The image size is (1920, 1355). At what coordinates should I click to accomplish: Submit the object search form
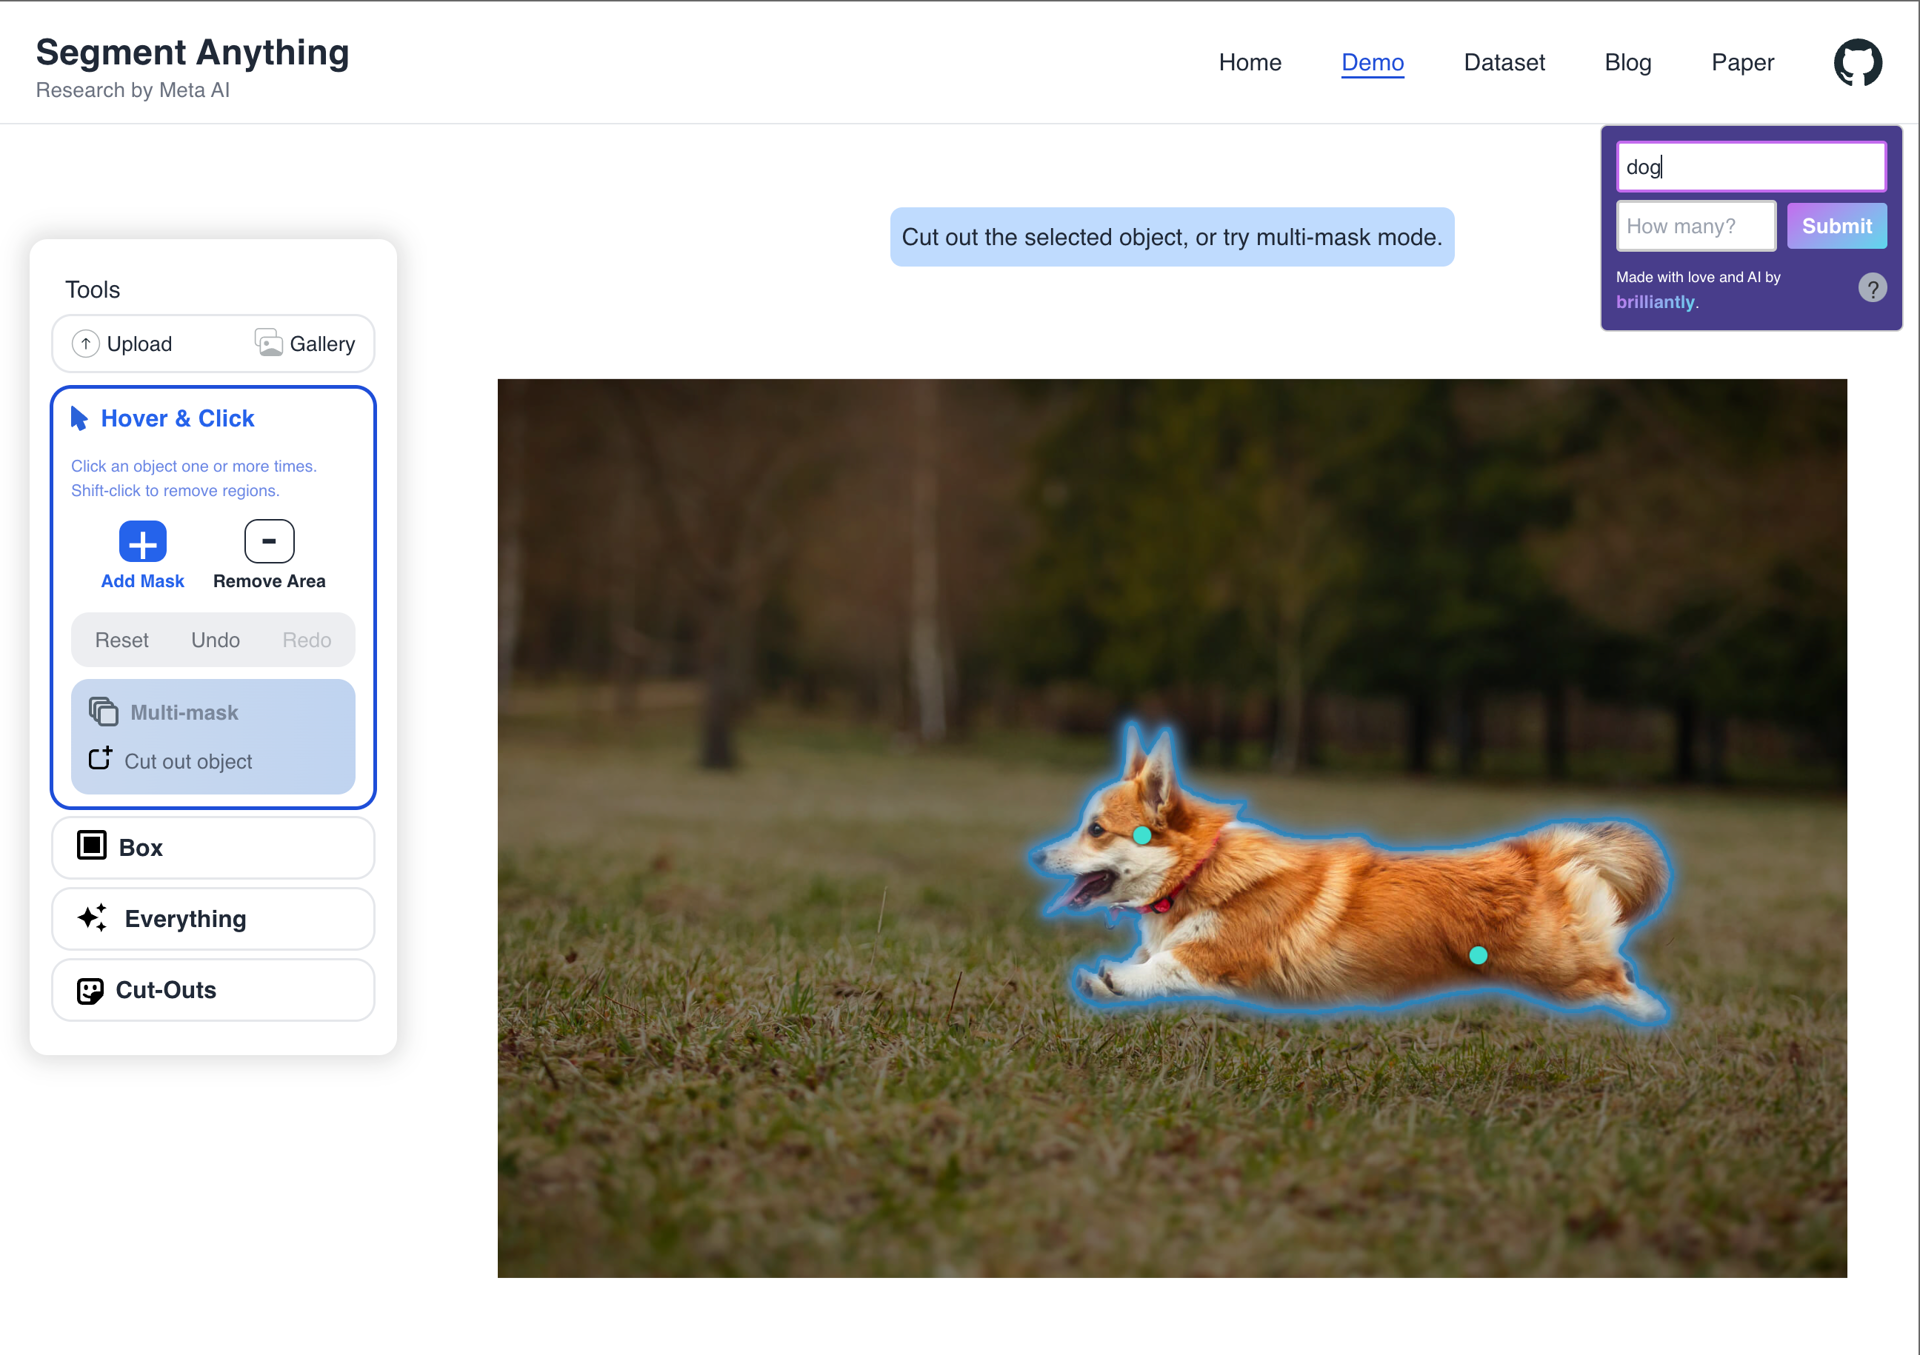(1837, 226)
